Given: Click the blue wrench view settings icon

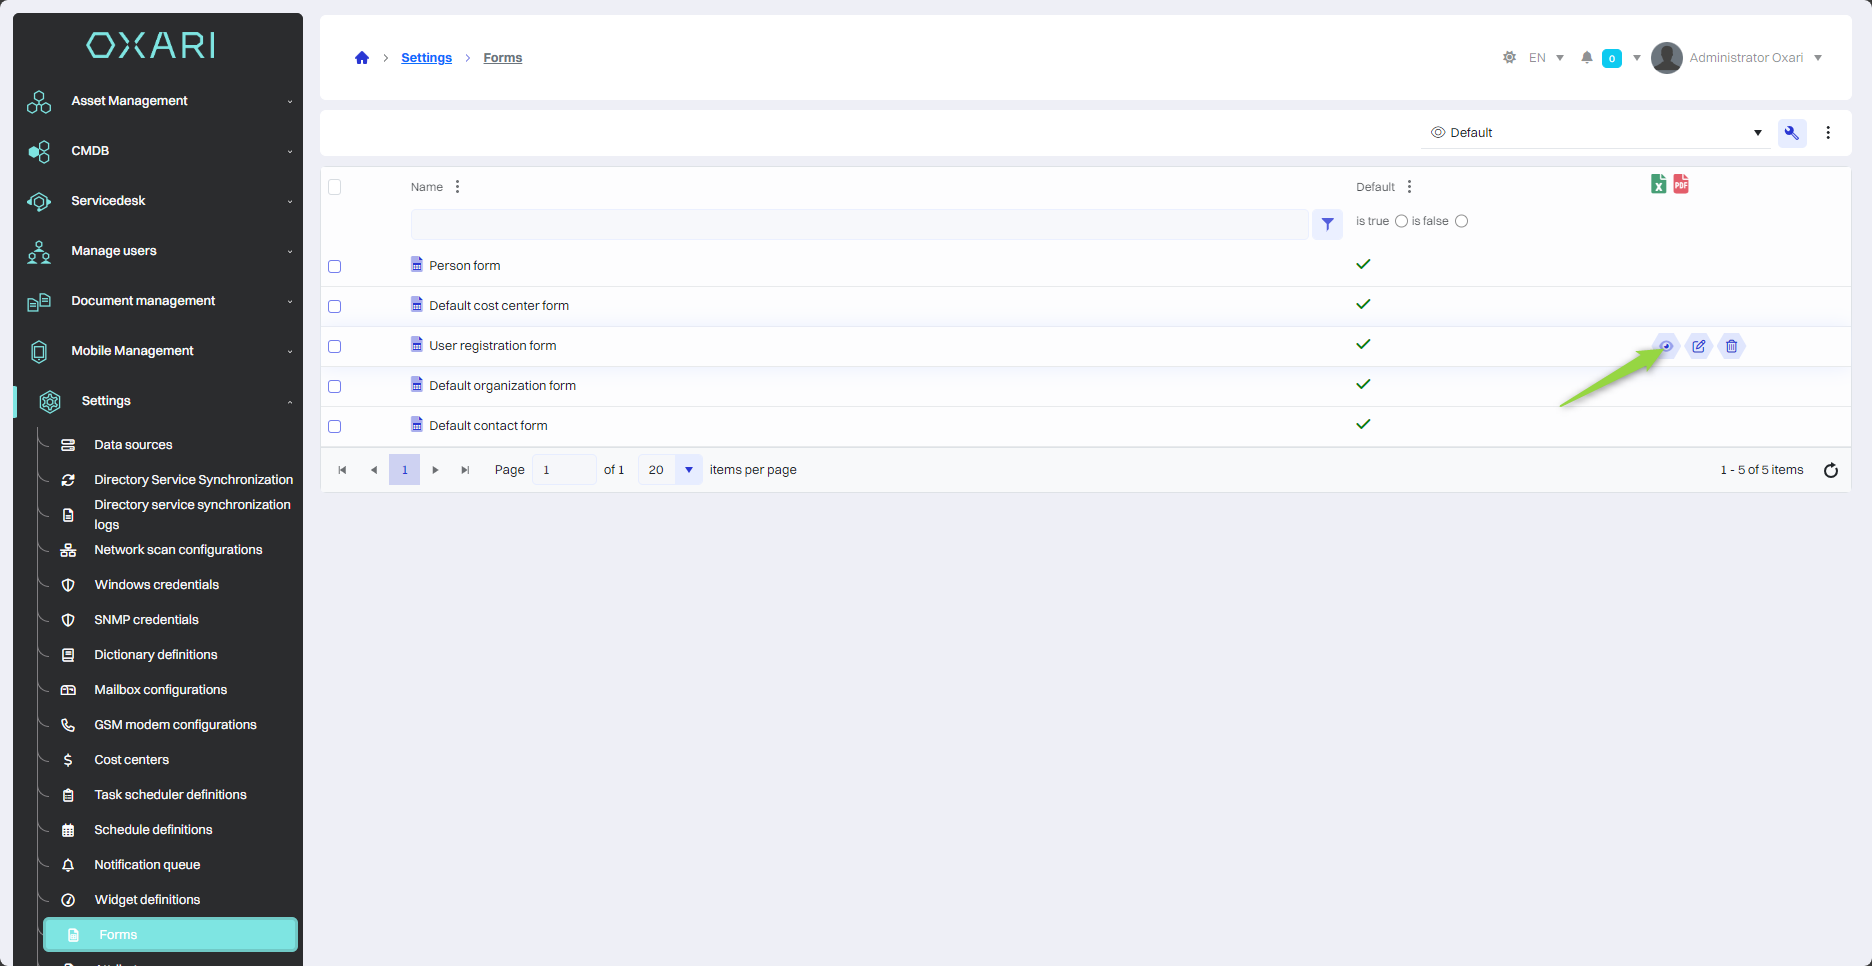Looking at the screenshot, I should (x=1792, y=133).
